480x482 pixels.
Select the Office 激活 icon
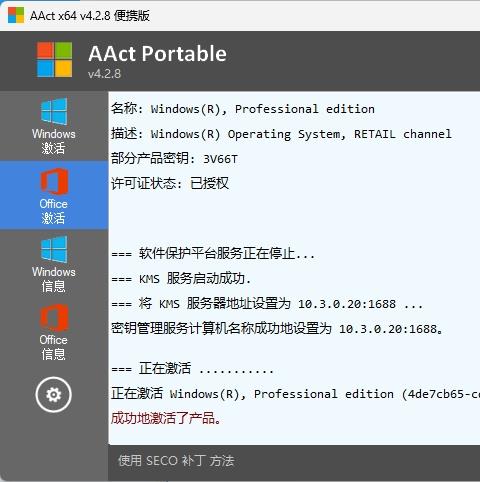click(x=54, y=196)
